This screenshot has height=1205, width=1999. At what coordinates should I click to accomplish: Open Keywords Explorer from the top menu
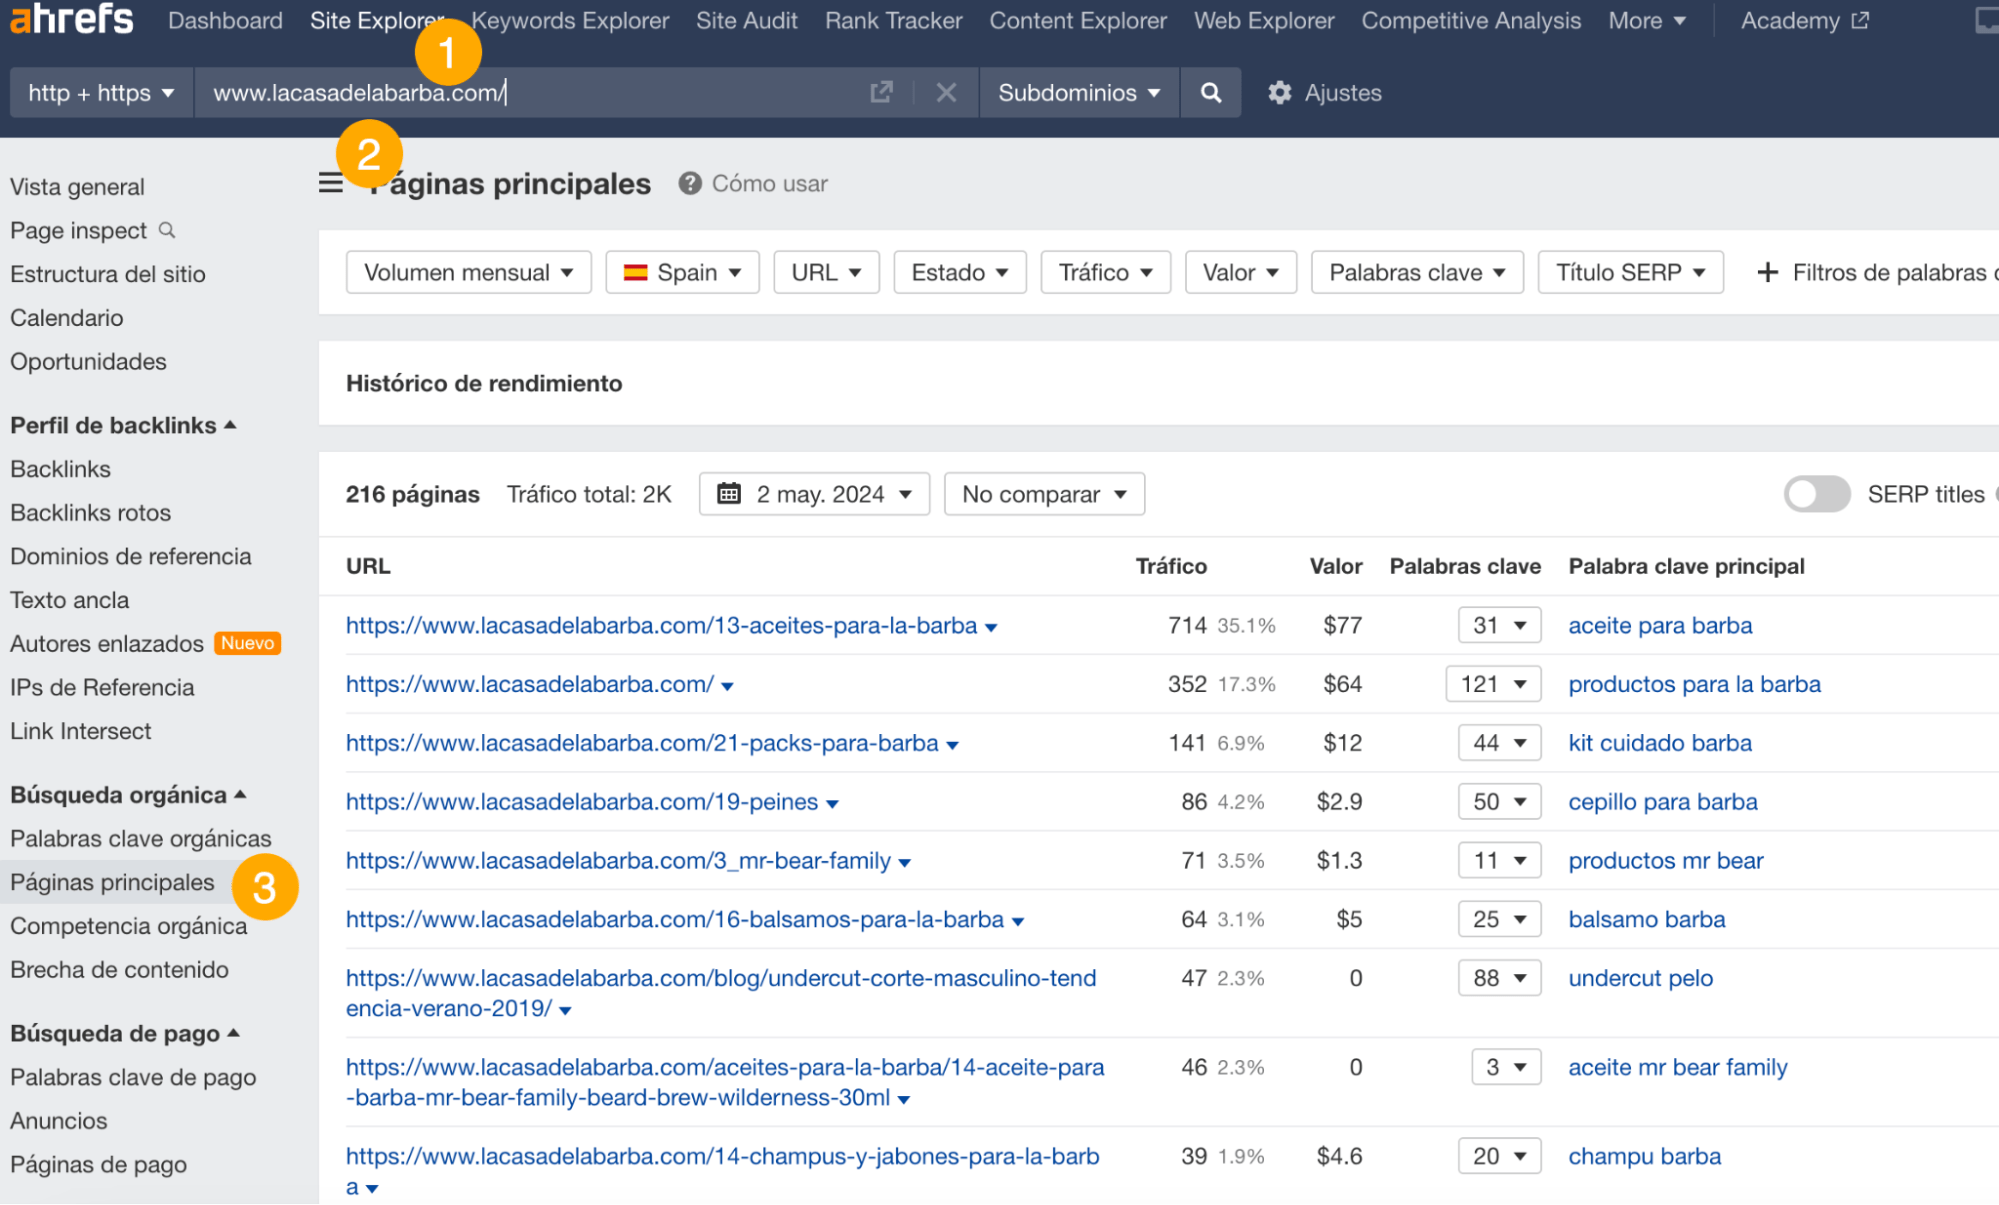(570, 20)
